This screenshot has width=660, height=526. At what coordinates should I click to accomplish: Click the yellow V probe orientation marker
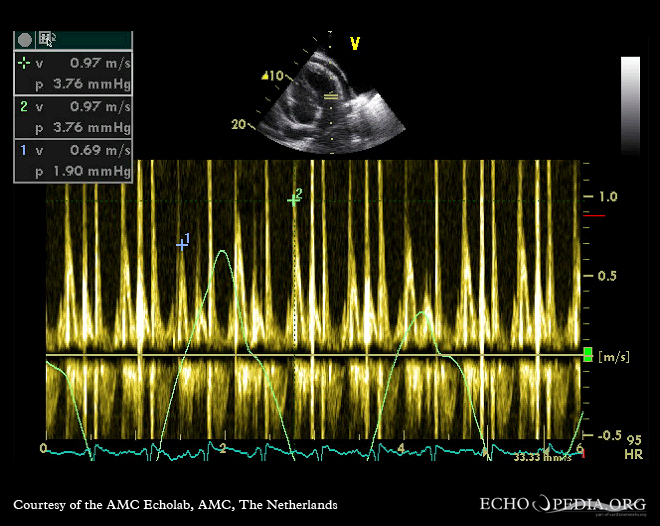coord(354,43)
